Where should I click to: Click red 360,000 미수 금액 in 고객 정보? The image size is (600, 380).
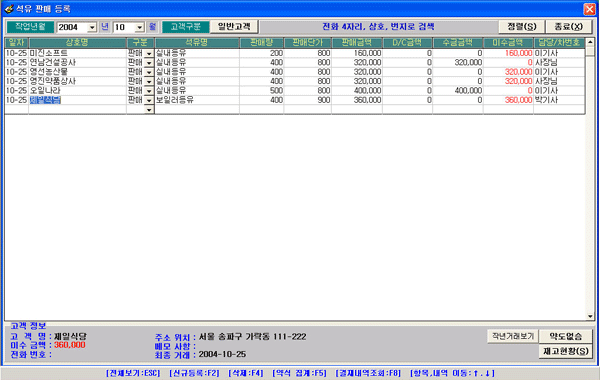(x=70, y=345)
